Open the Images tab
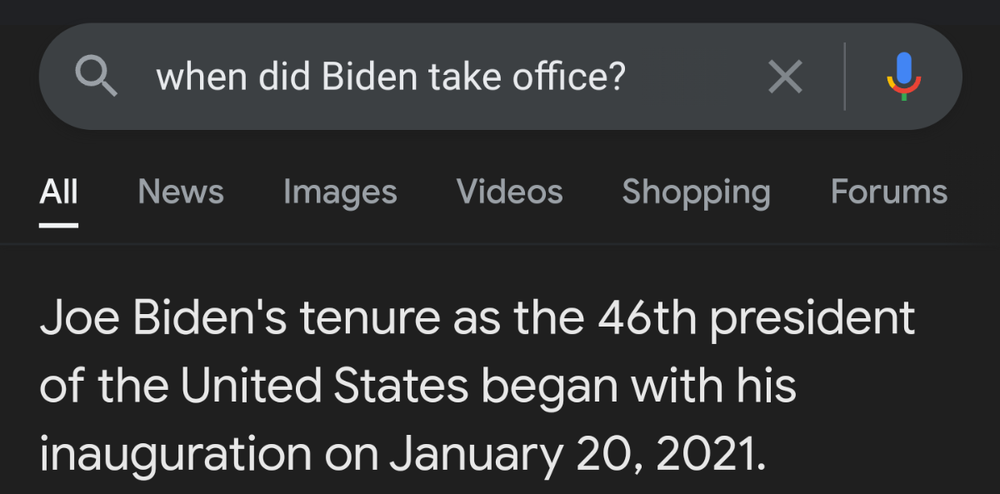The height and width of the screenshot is (494, 1000). tap(340, 191)
